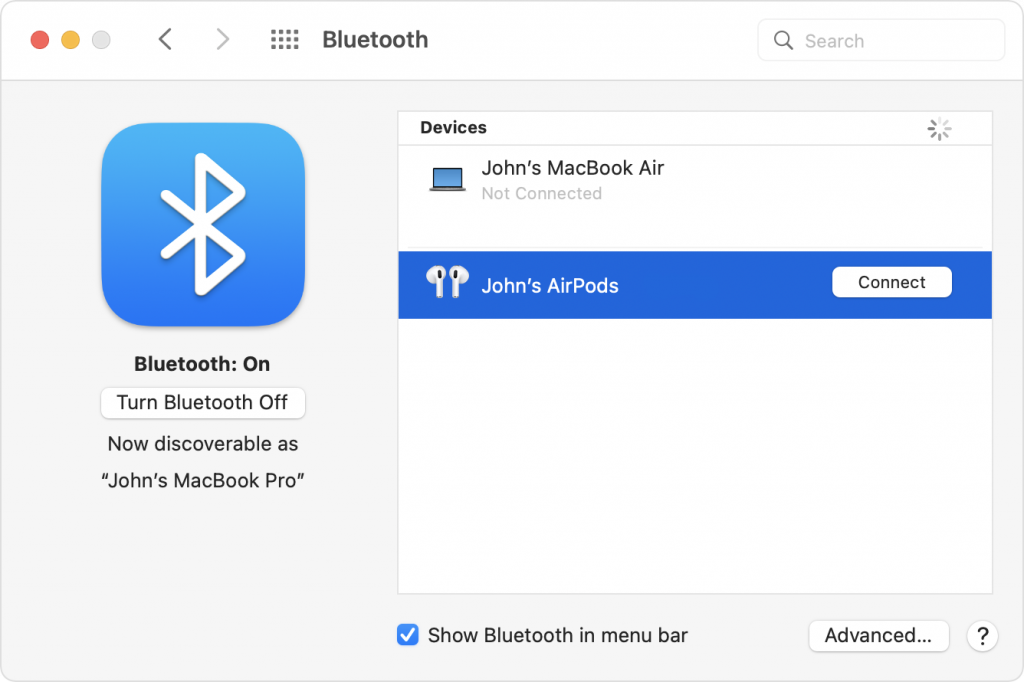Image resolution: width=1024 pixels, height=682 pixels.
Task: Uncheck Show Bluetooth in menu bar
Action: pos(408,635)
